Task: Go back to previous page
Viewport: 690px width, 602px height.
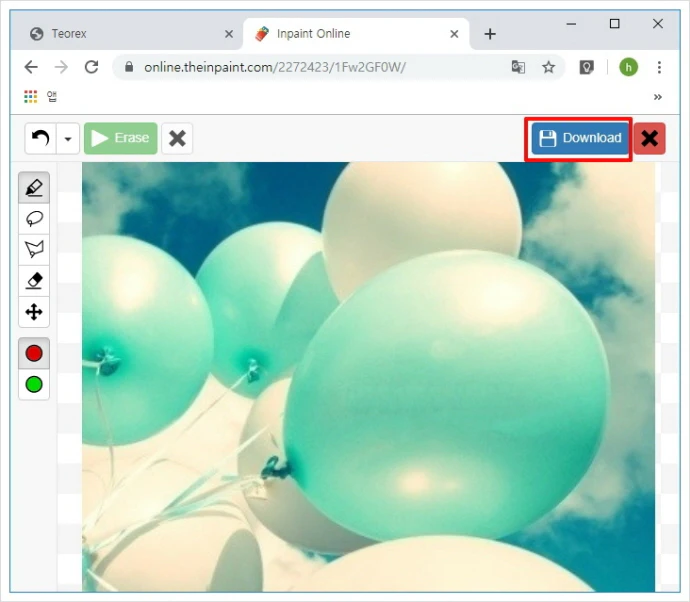Action: tap(31, 67)
